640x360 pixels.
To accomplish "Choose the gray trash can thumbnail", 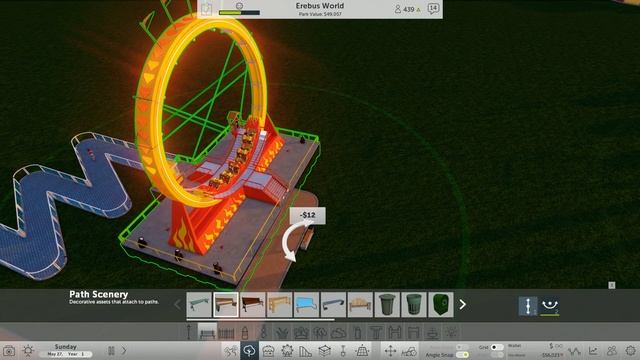I will tap(387, 304).
